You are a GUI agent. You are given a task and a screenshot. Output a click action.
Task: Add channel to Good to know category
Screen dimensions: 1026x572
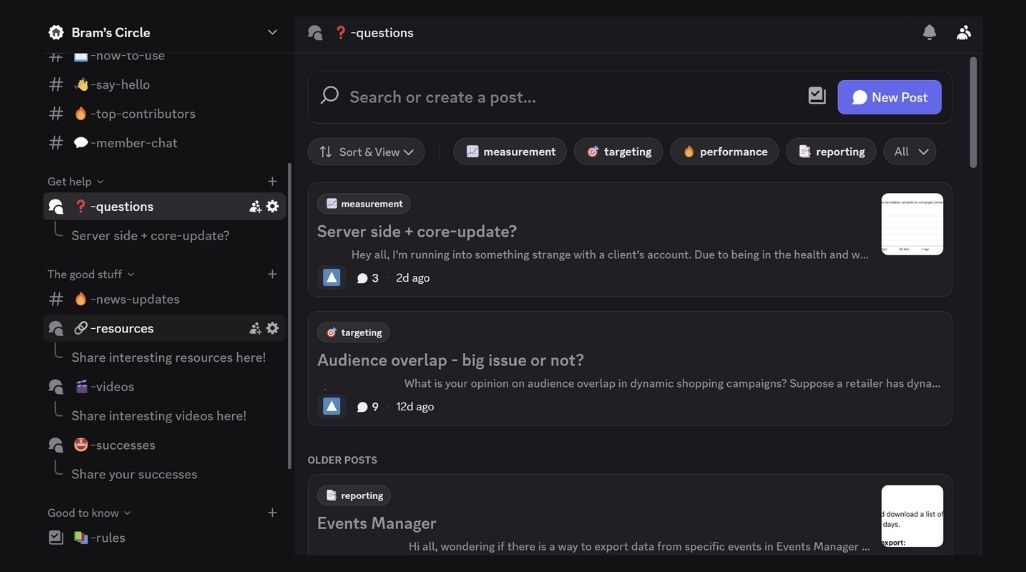pyautogui.click(x=272, y=512)
